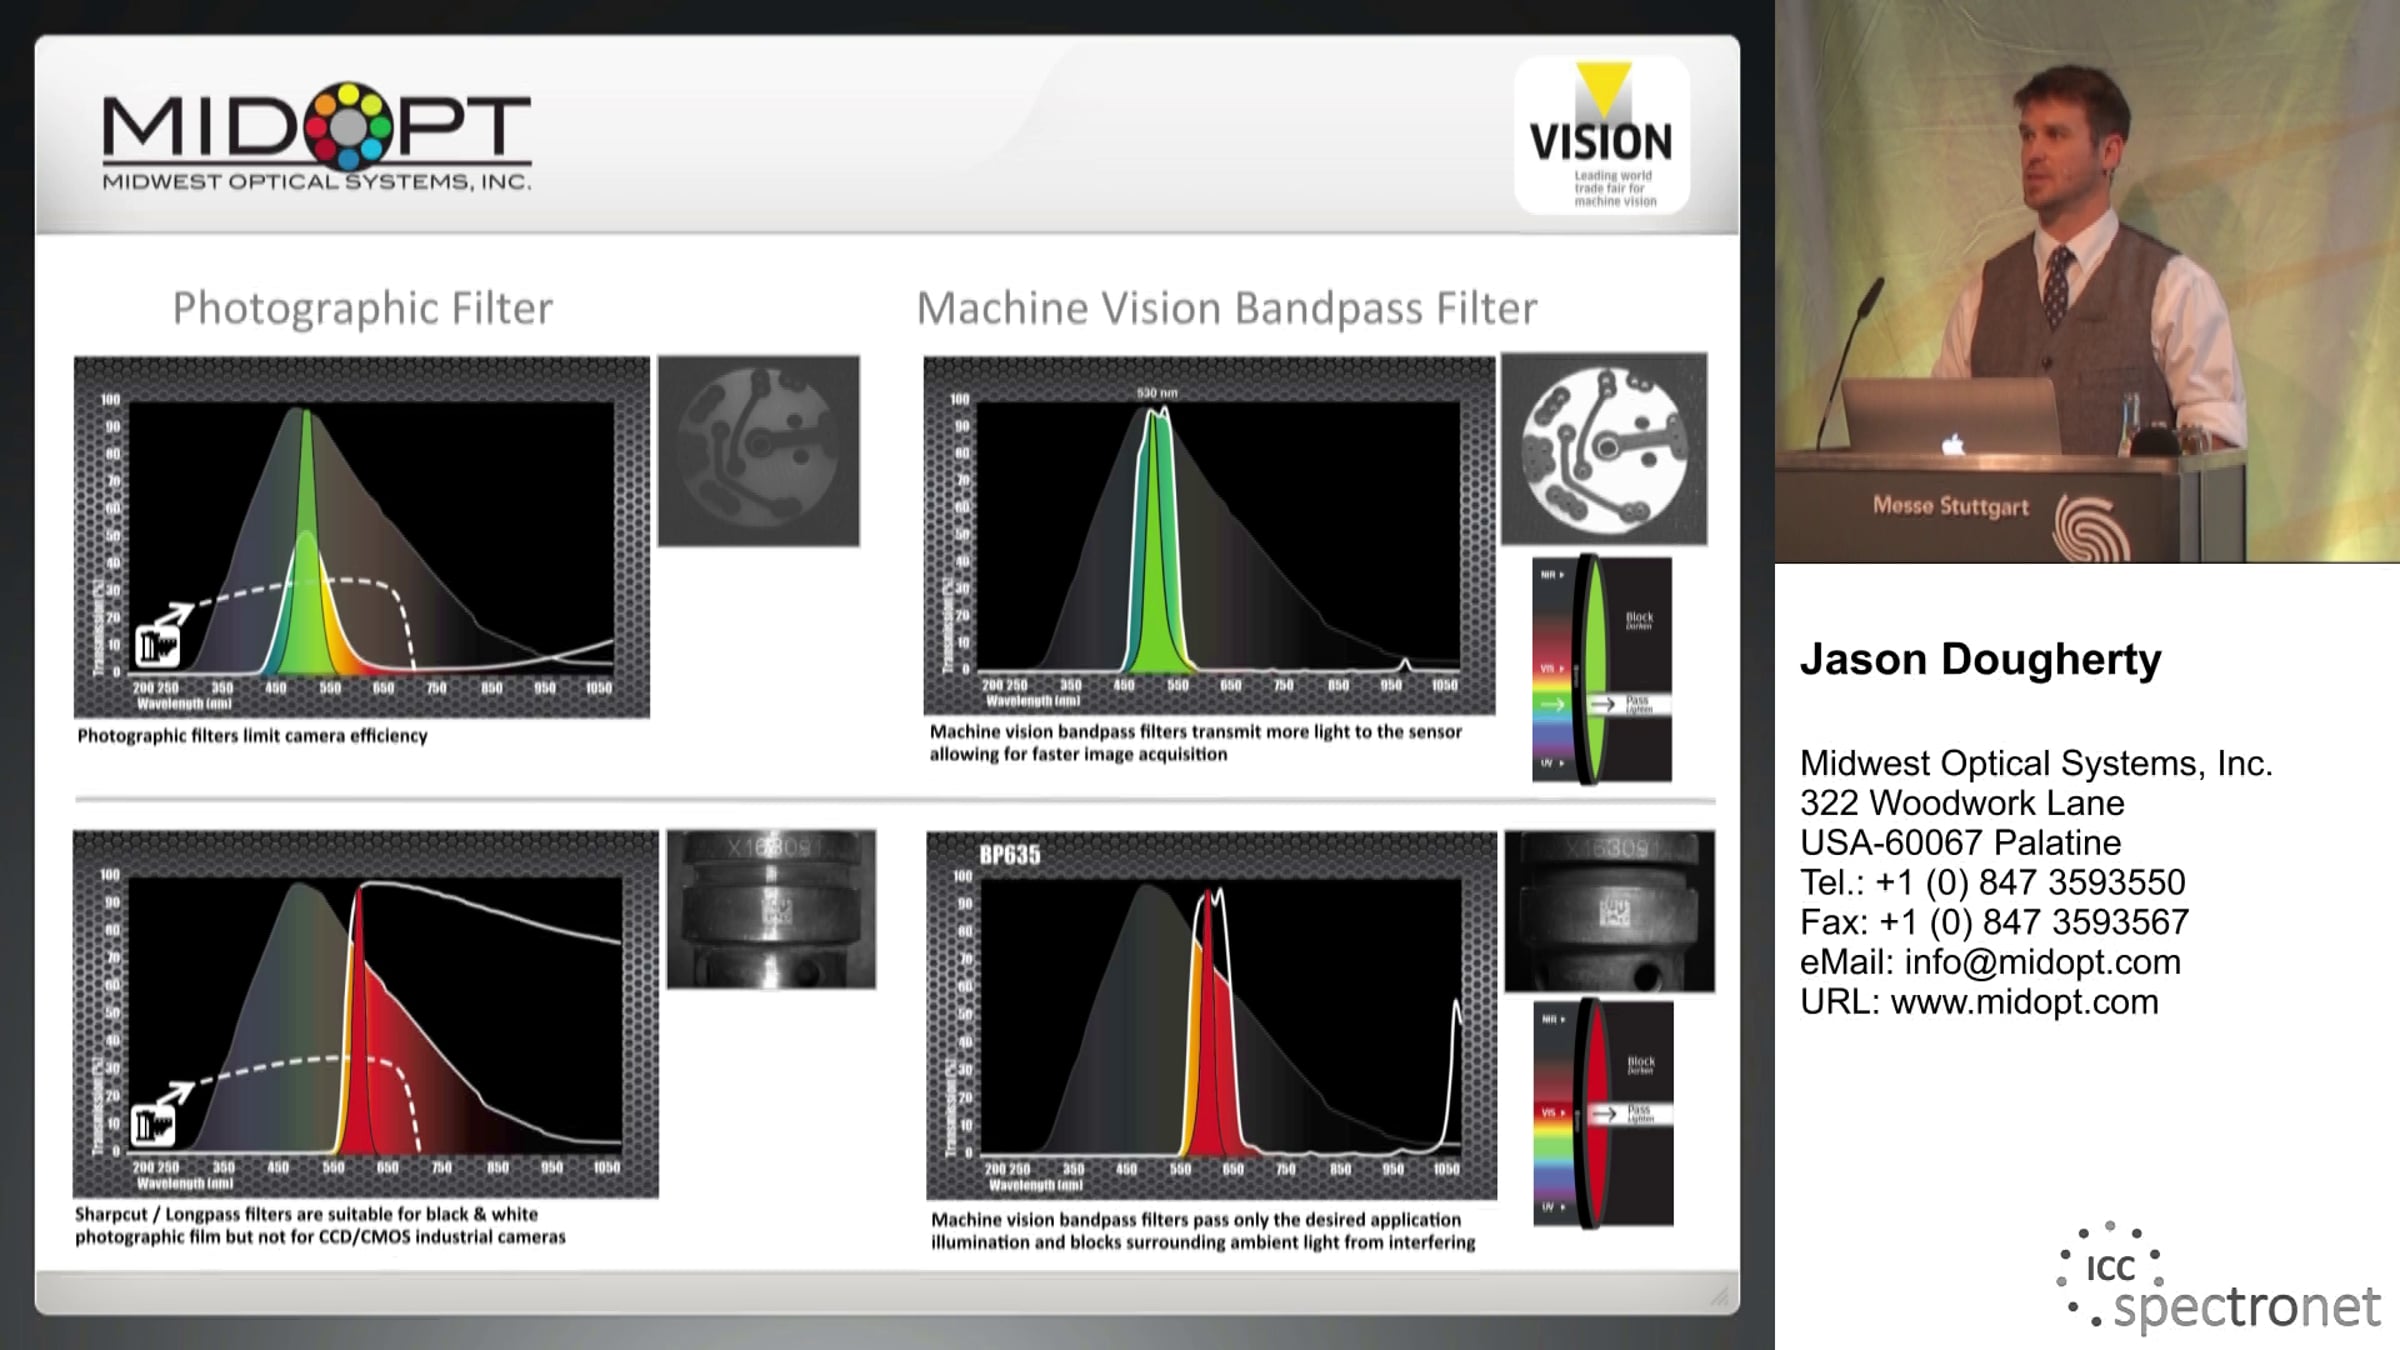Click the bright circuit board photo thumbnail
The image size is (2400, 1350).
tap(1604, 449)
